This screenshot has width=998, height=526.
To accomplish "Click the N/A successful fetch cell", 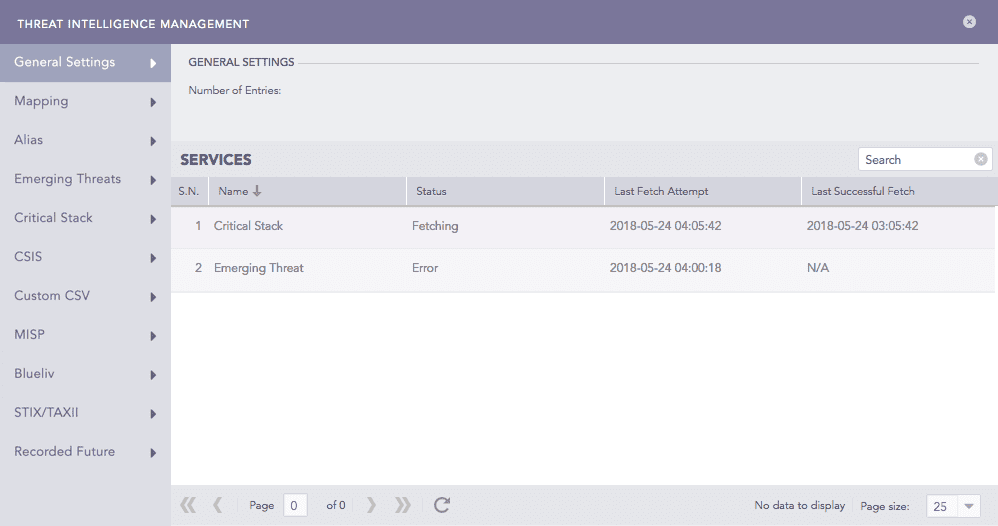I will point(818,268).
